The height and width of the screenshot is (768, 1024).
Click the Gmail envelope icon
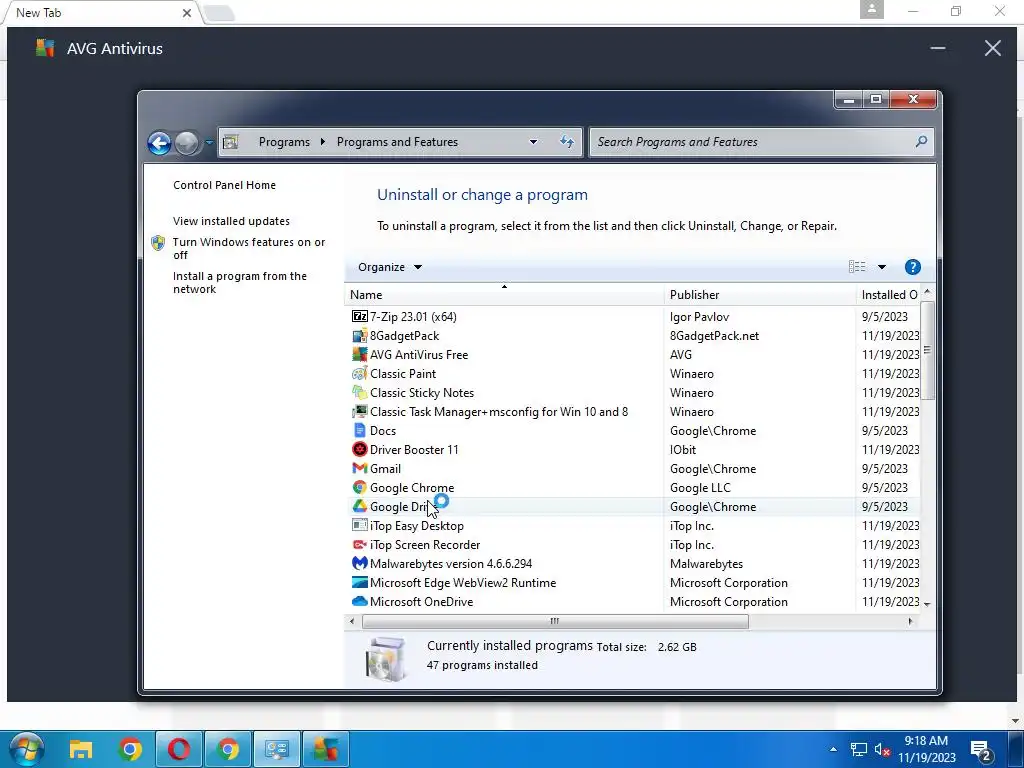[359, 468]
